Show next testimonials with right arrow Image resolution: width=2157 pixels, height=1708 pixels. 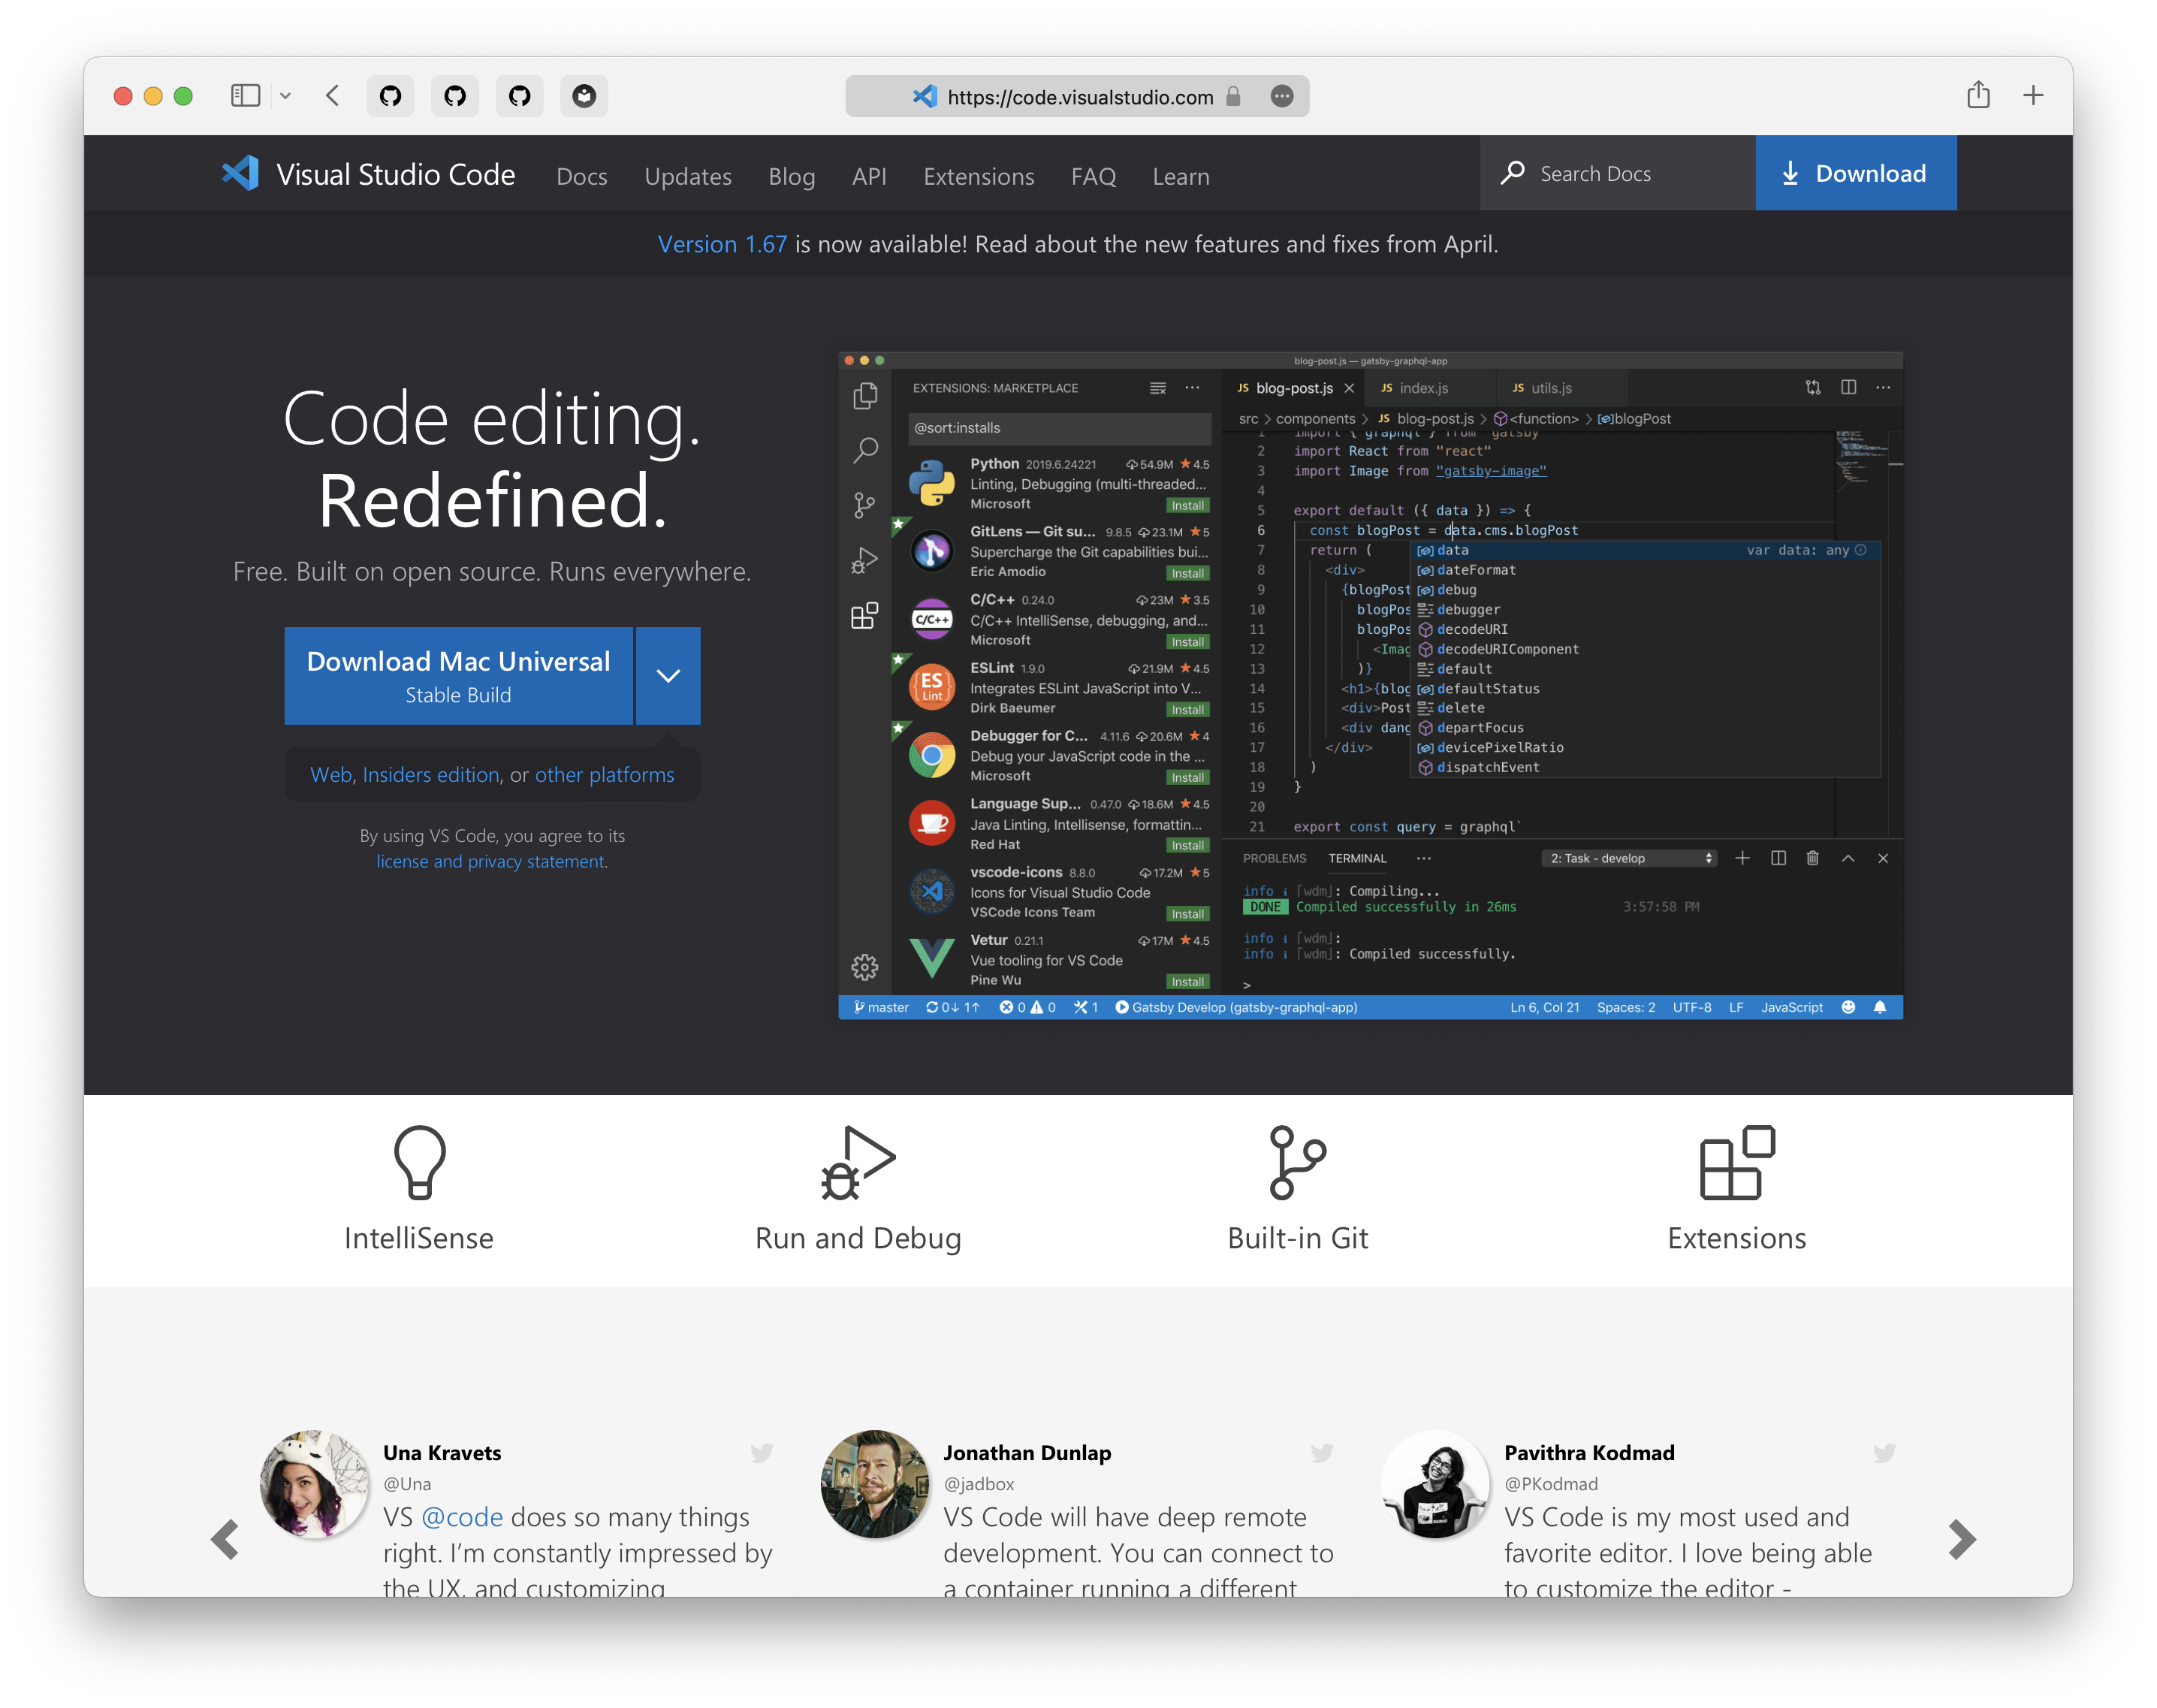(1962, 1539)
